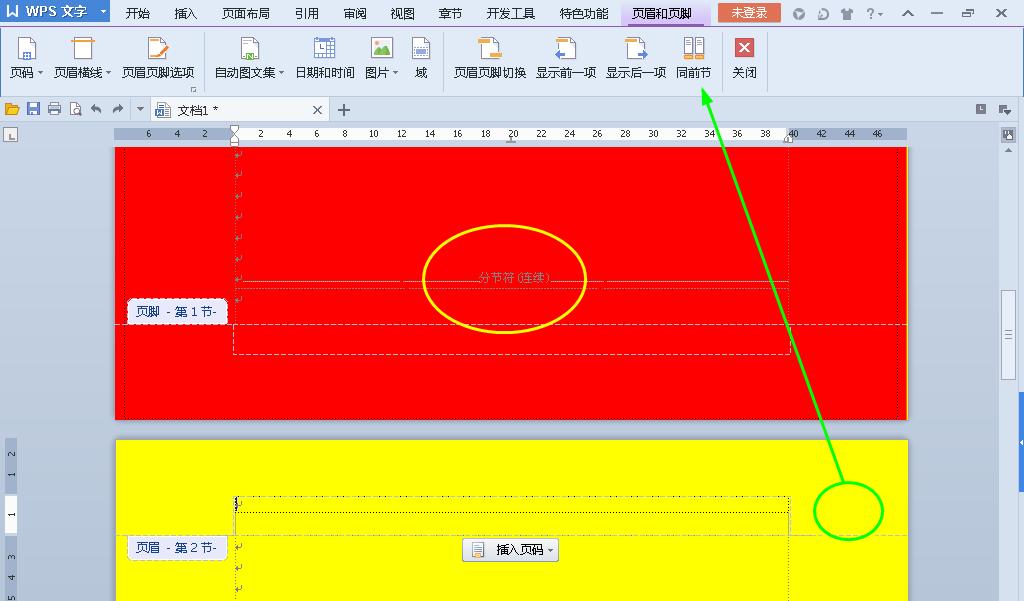Click the vertical scrollbar thumb
This screenshot has height=601, width=1024.
1009,334
